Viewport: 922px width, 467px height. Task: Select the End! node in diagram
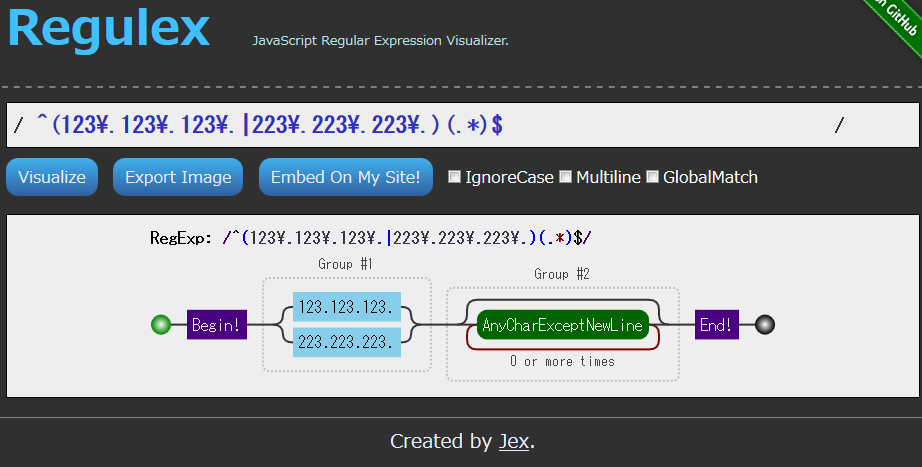pyautogui.click(x=717, y=325)
